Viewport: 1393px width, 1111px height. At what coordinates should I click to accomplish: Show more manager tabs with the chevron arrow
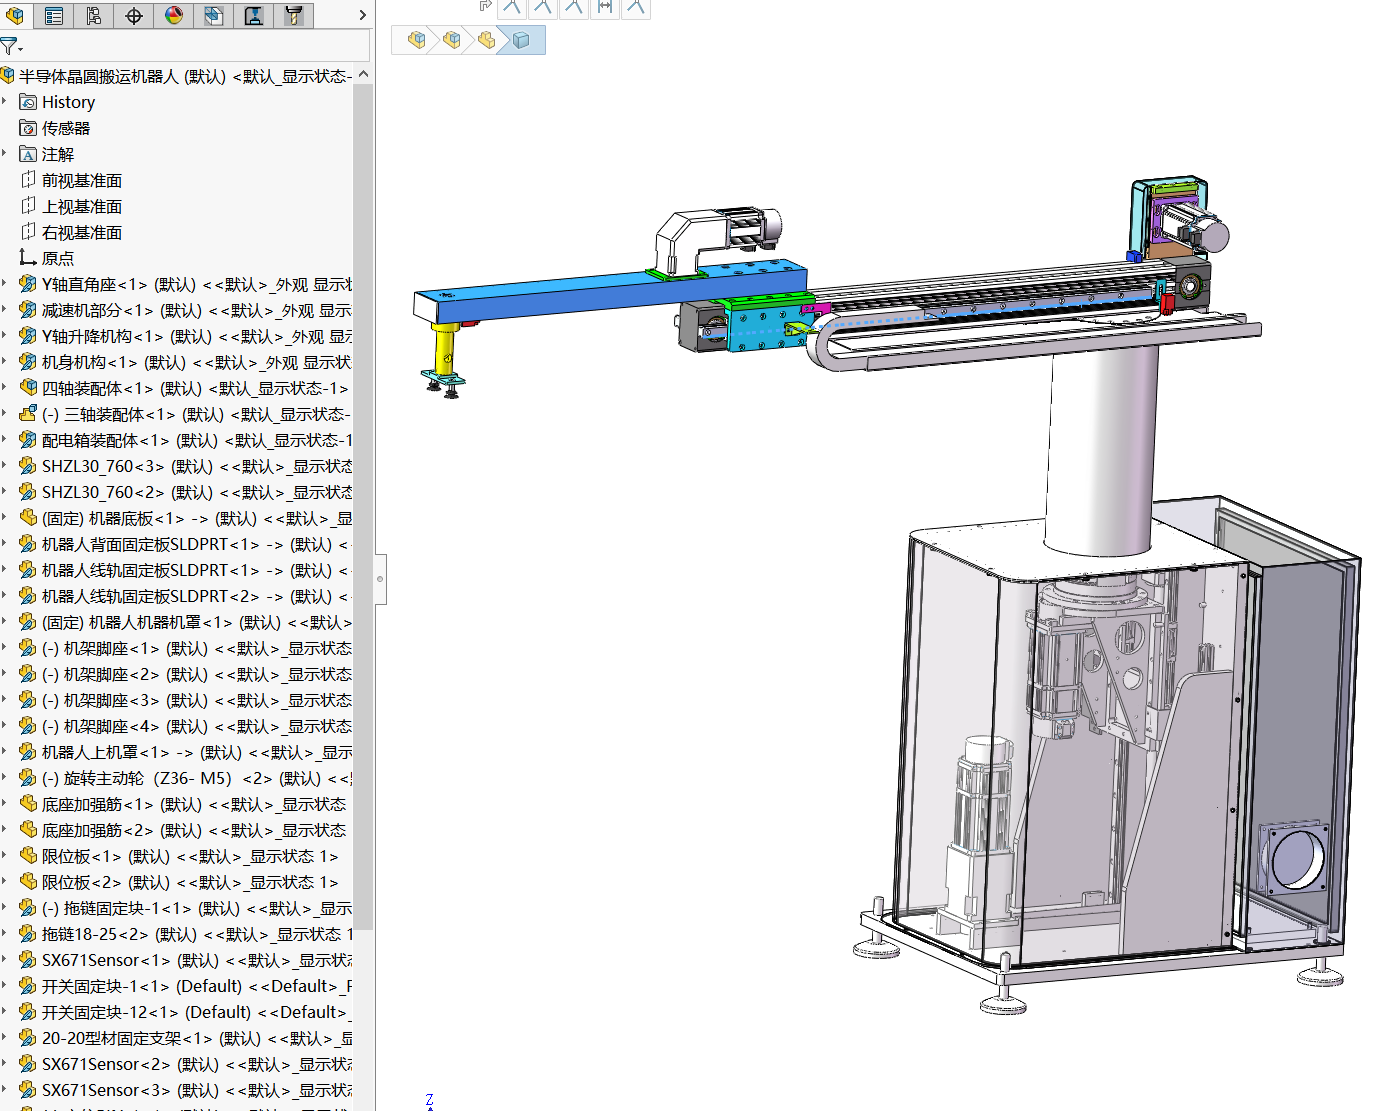tap(362, 15)
